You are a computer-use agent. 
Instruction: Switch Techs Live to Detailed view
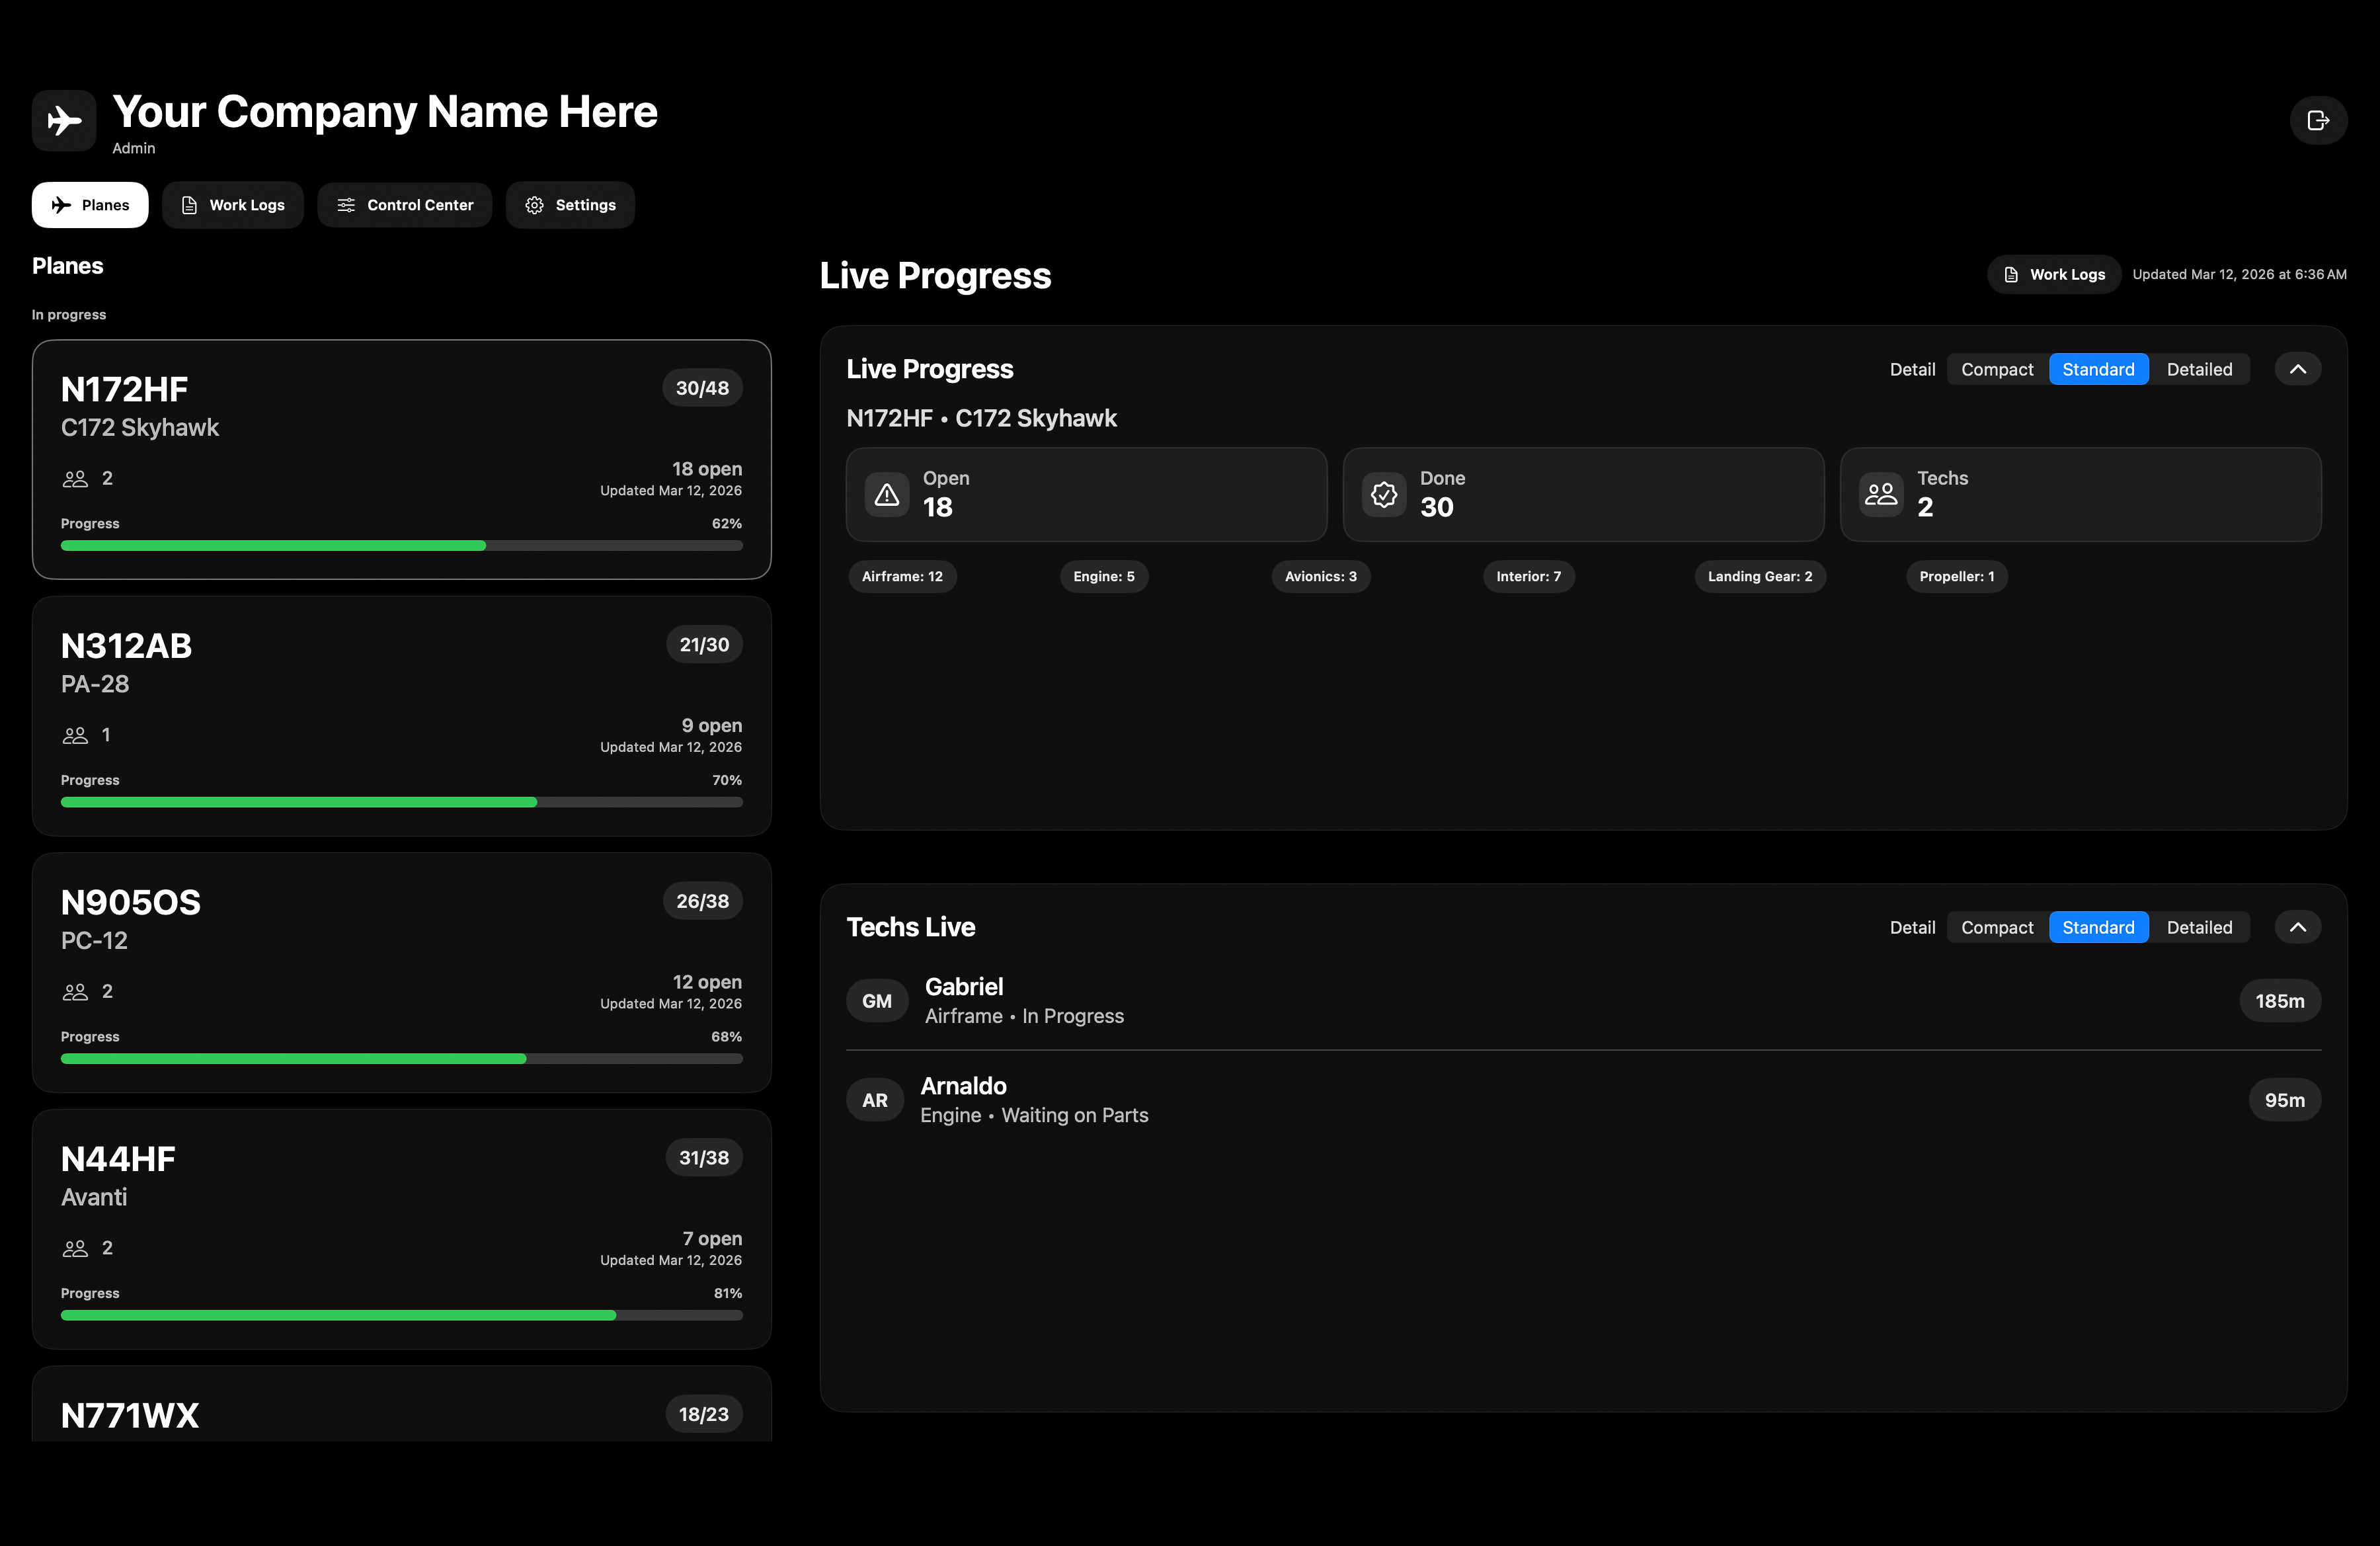pyautogui.click(x=2200, y=927)
